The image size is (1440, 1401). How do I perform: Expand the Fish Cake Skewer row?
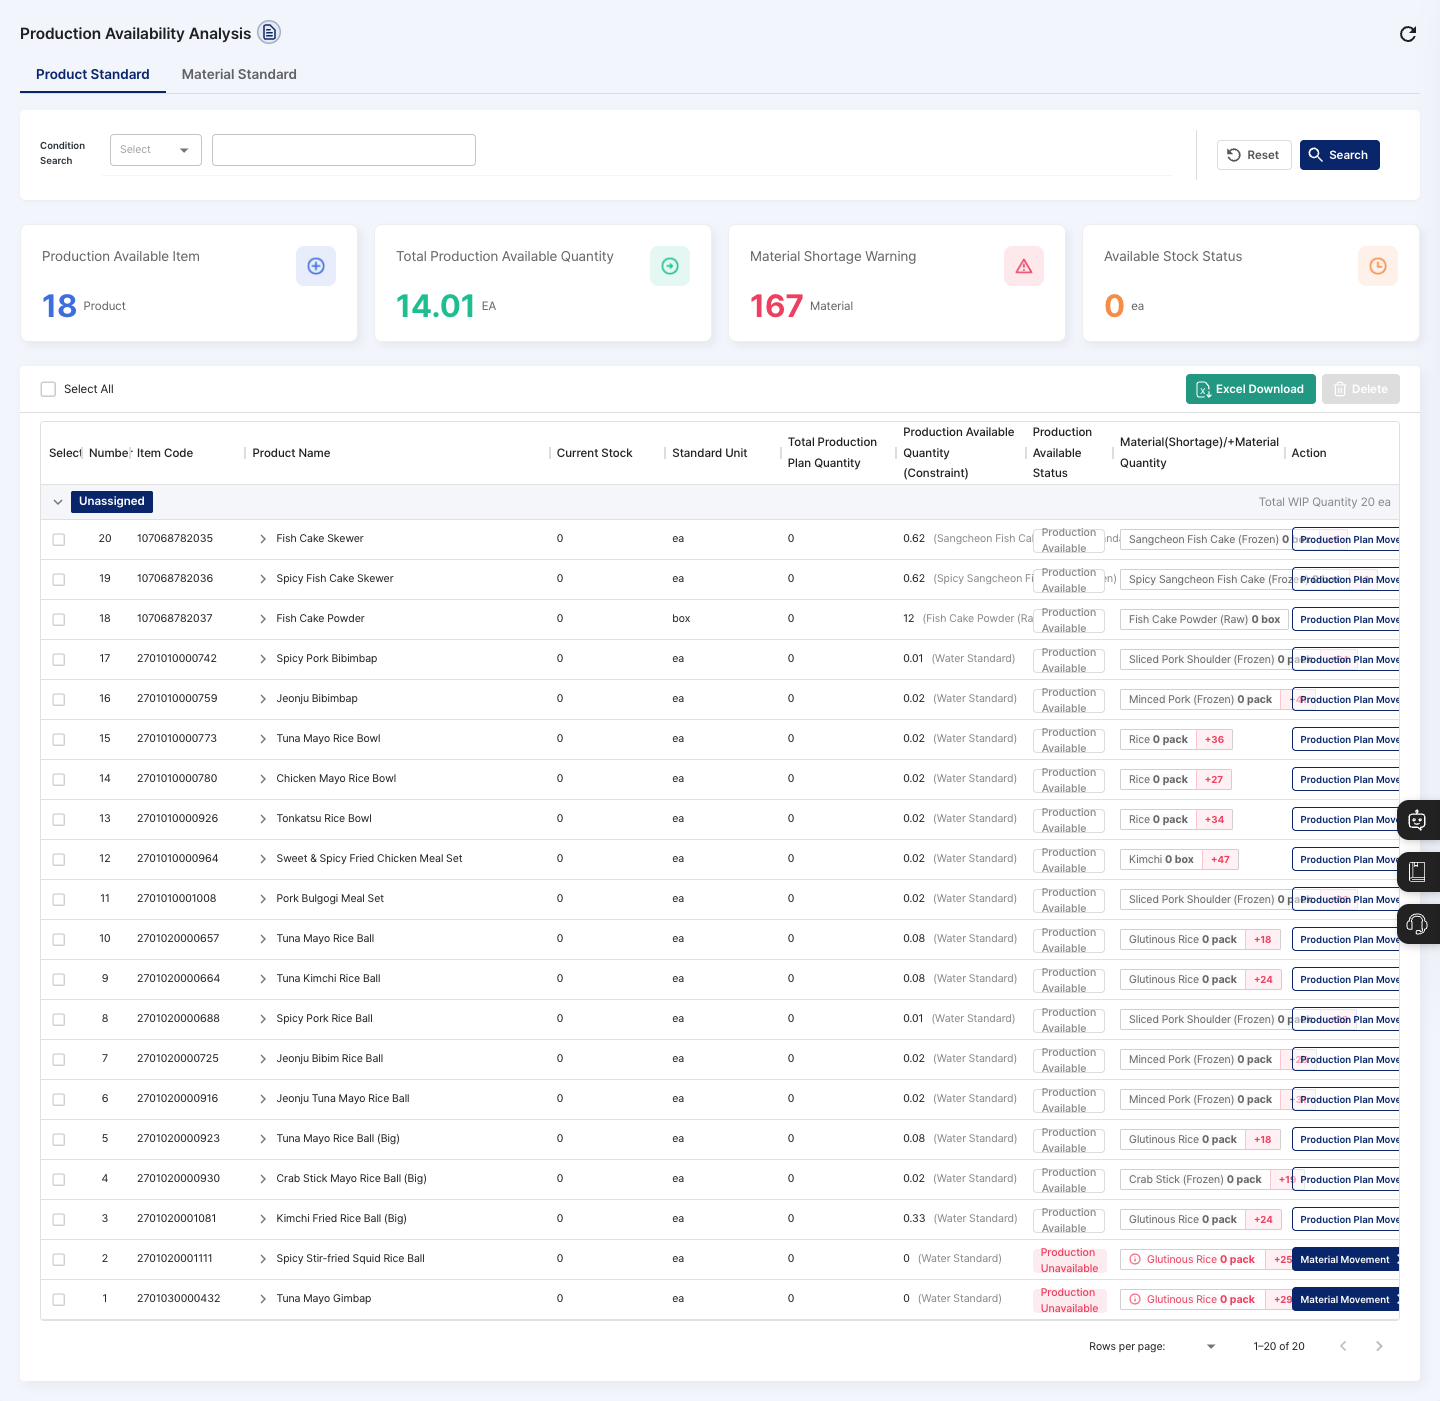coord(263,539)
